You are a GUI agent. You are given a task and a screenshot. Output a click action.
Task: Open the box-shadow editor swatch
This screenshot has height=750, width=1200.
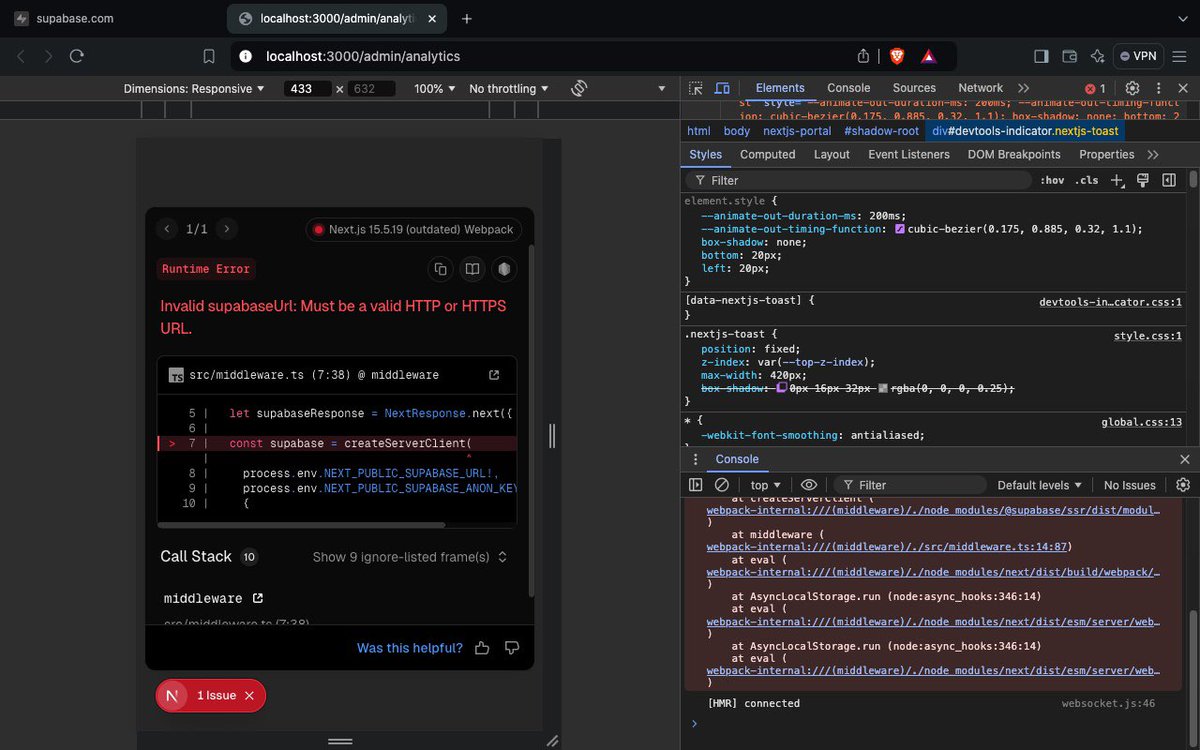click(x=782, y=388)
